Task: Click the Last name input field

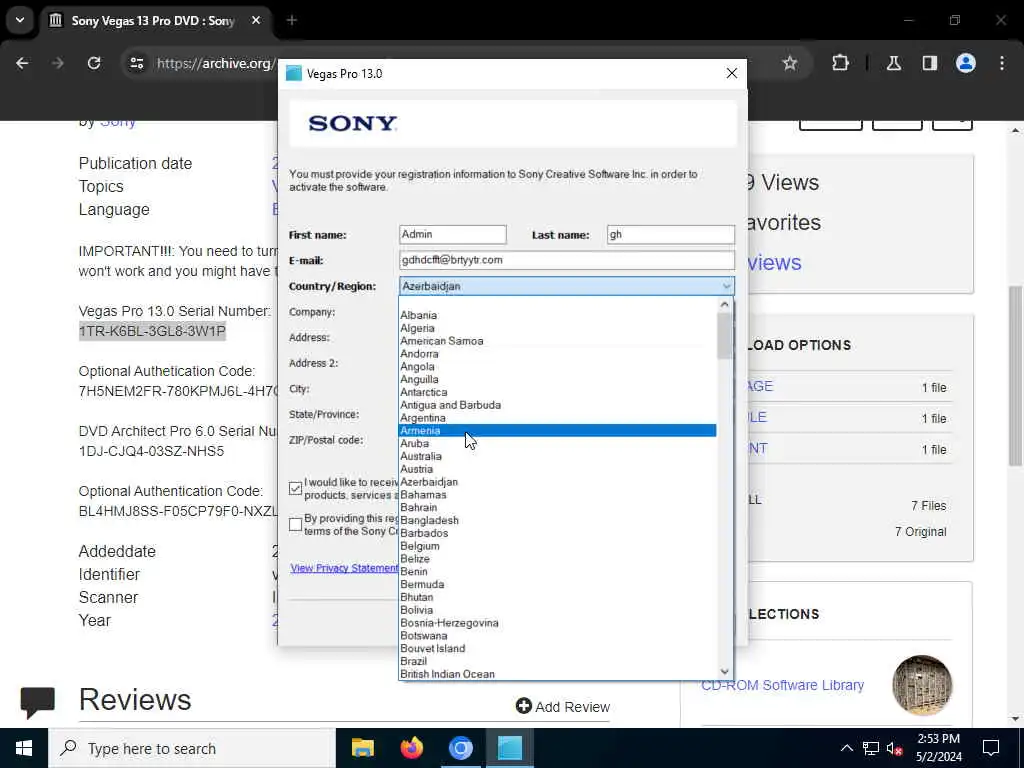Action: coord(670,234)
